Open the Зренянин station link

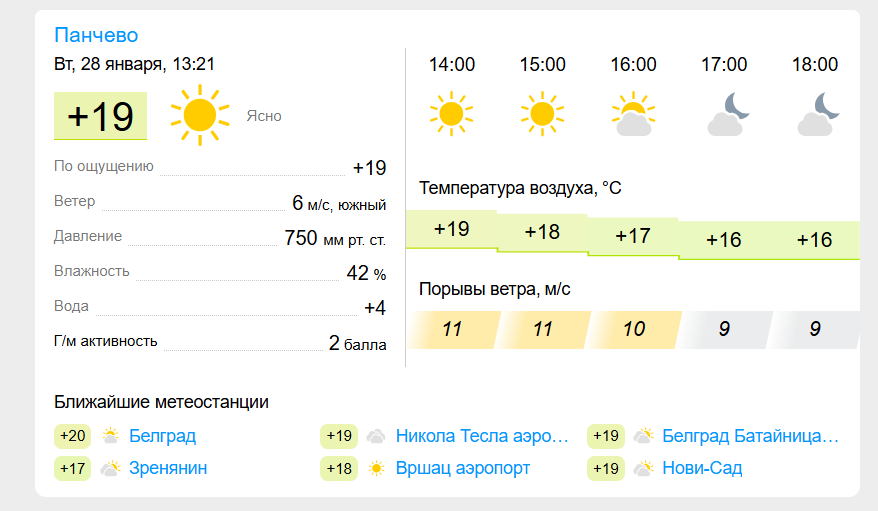[168, 468]
